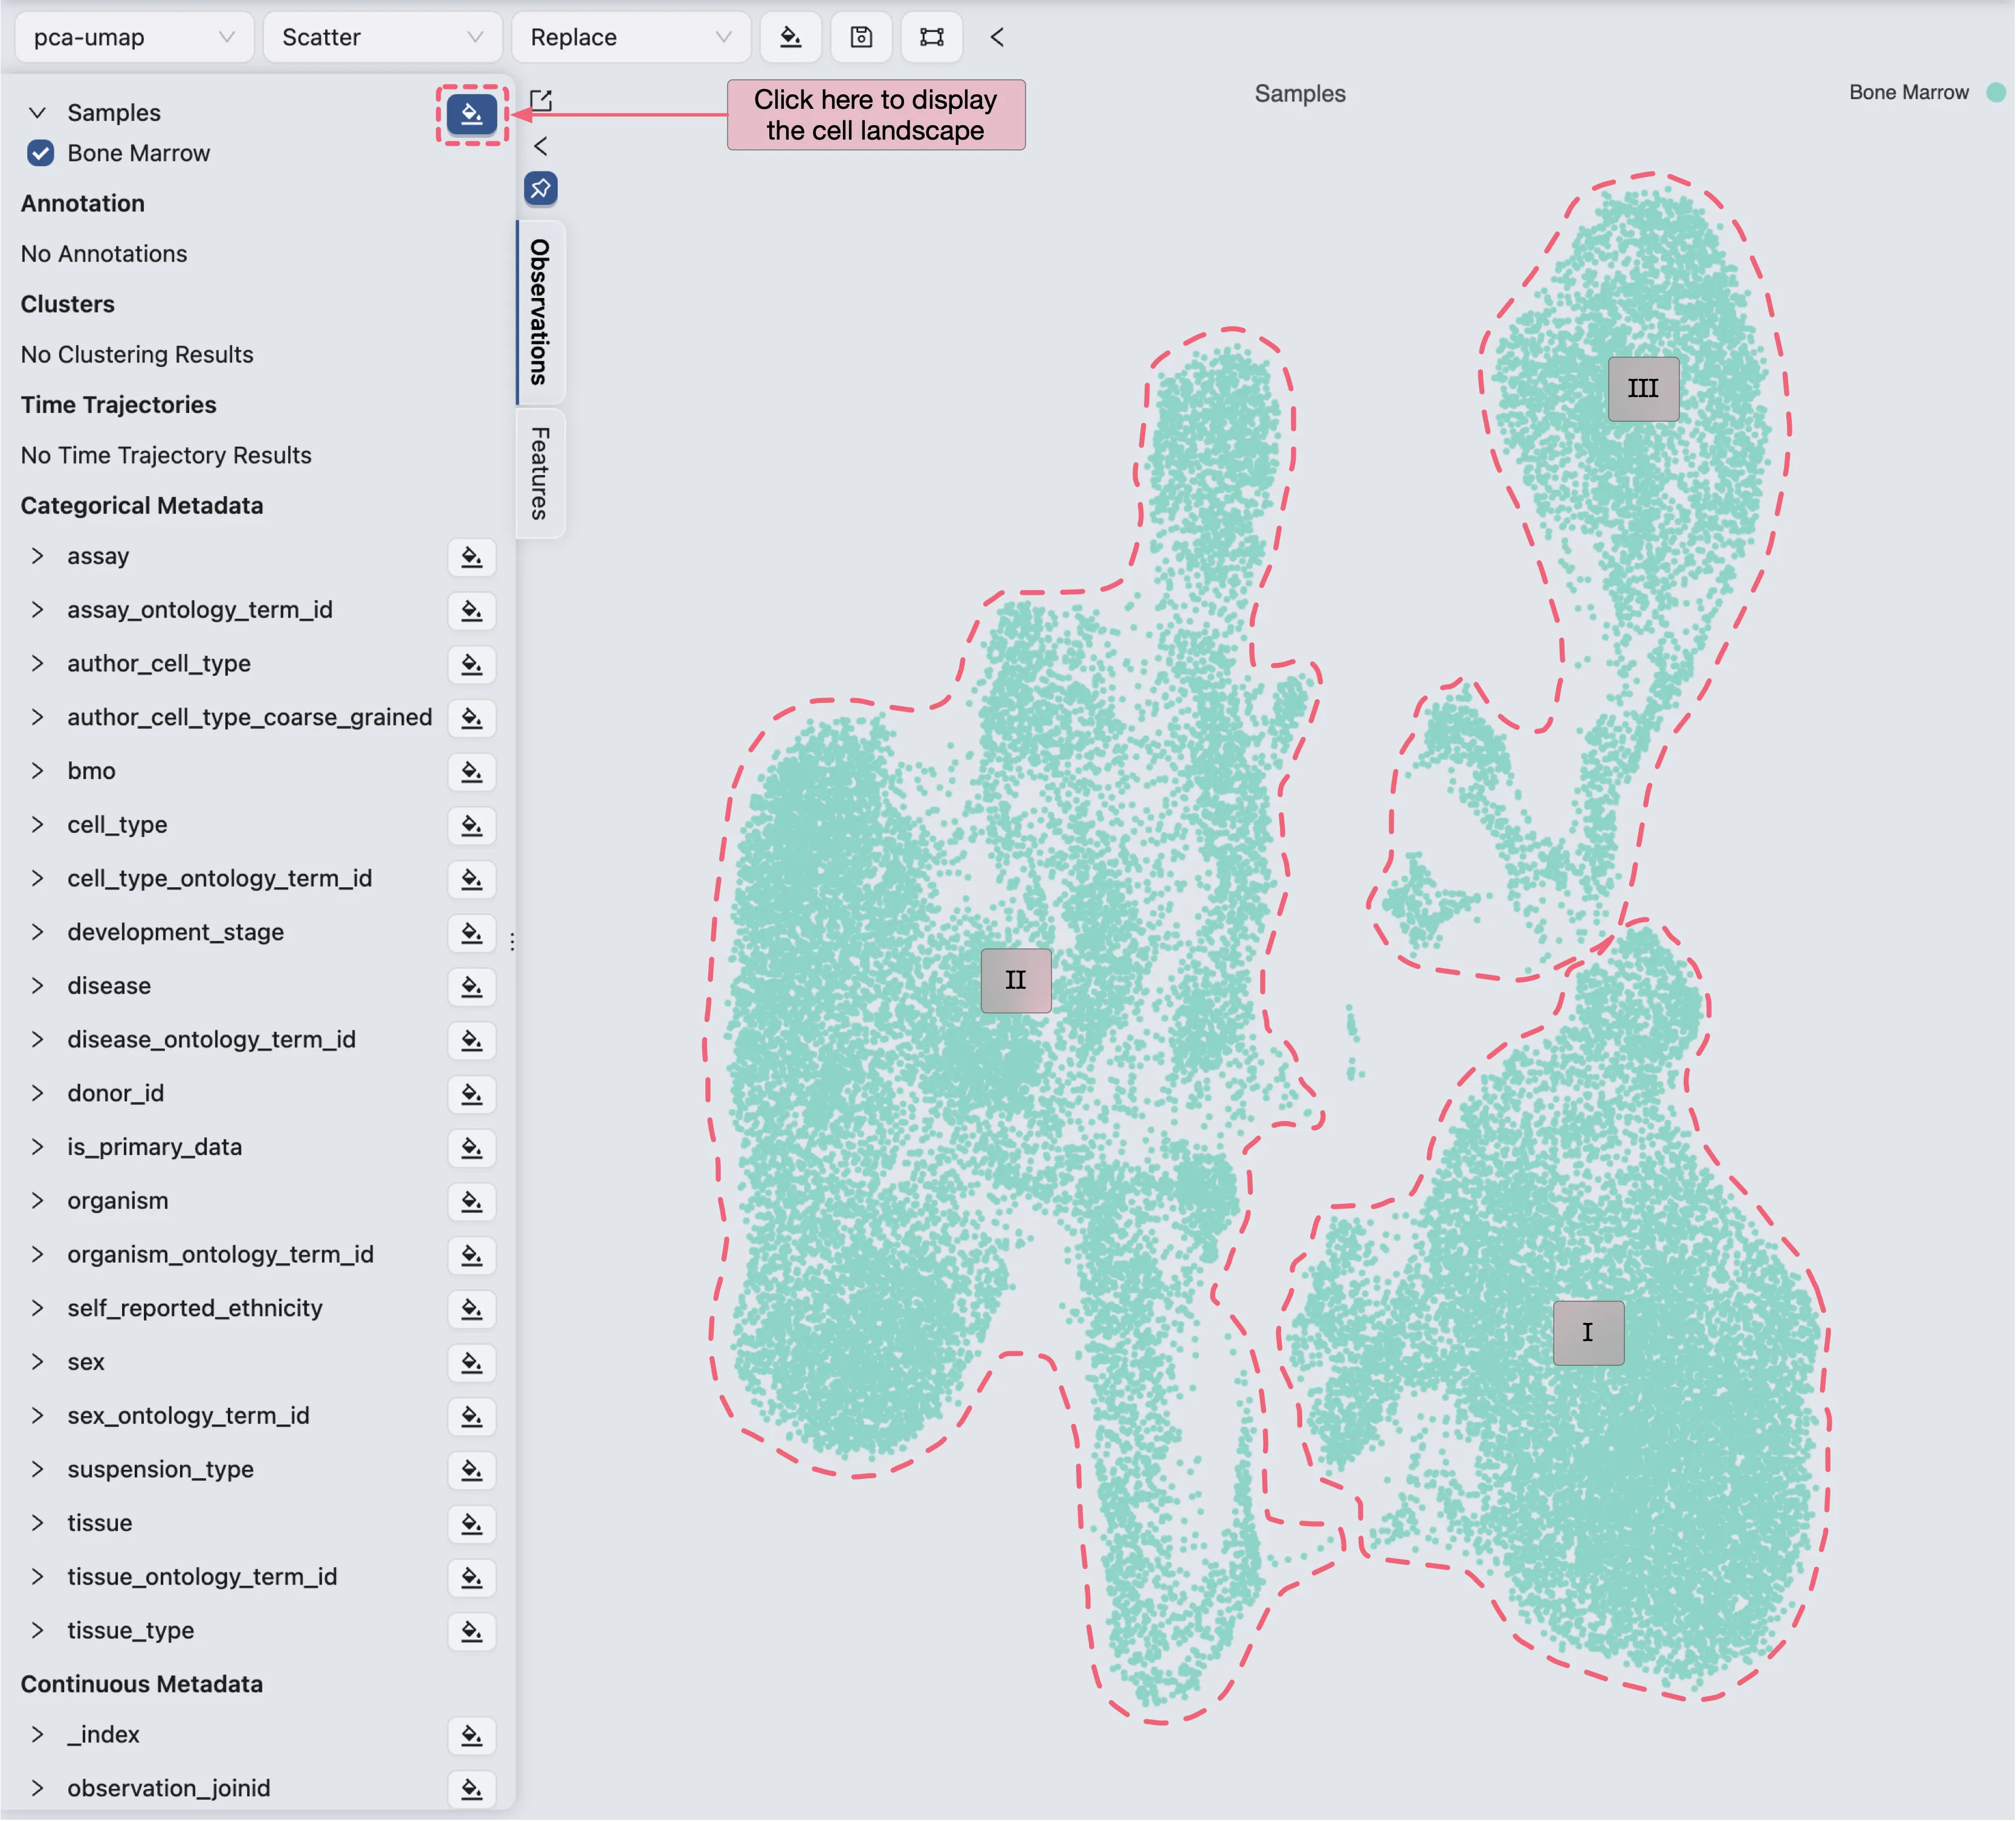Click the top toolbar fill color icon
Screen dimensions: 2016x1821
pyautogui.click(x=790, y=37)
